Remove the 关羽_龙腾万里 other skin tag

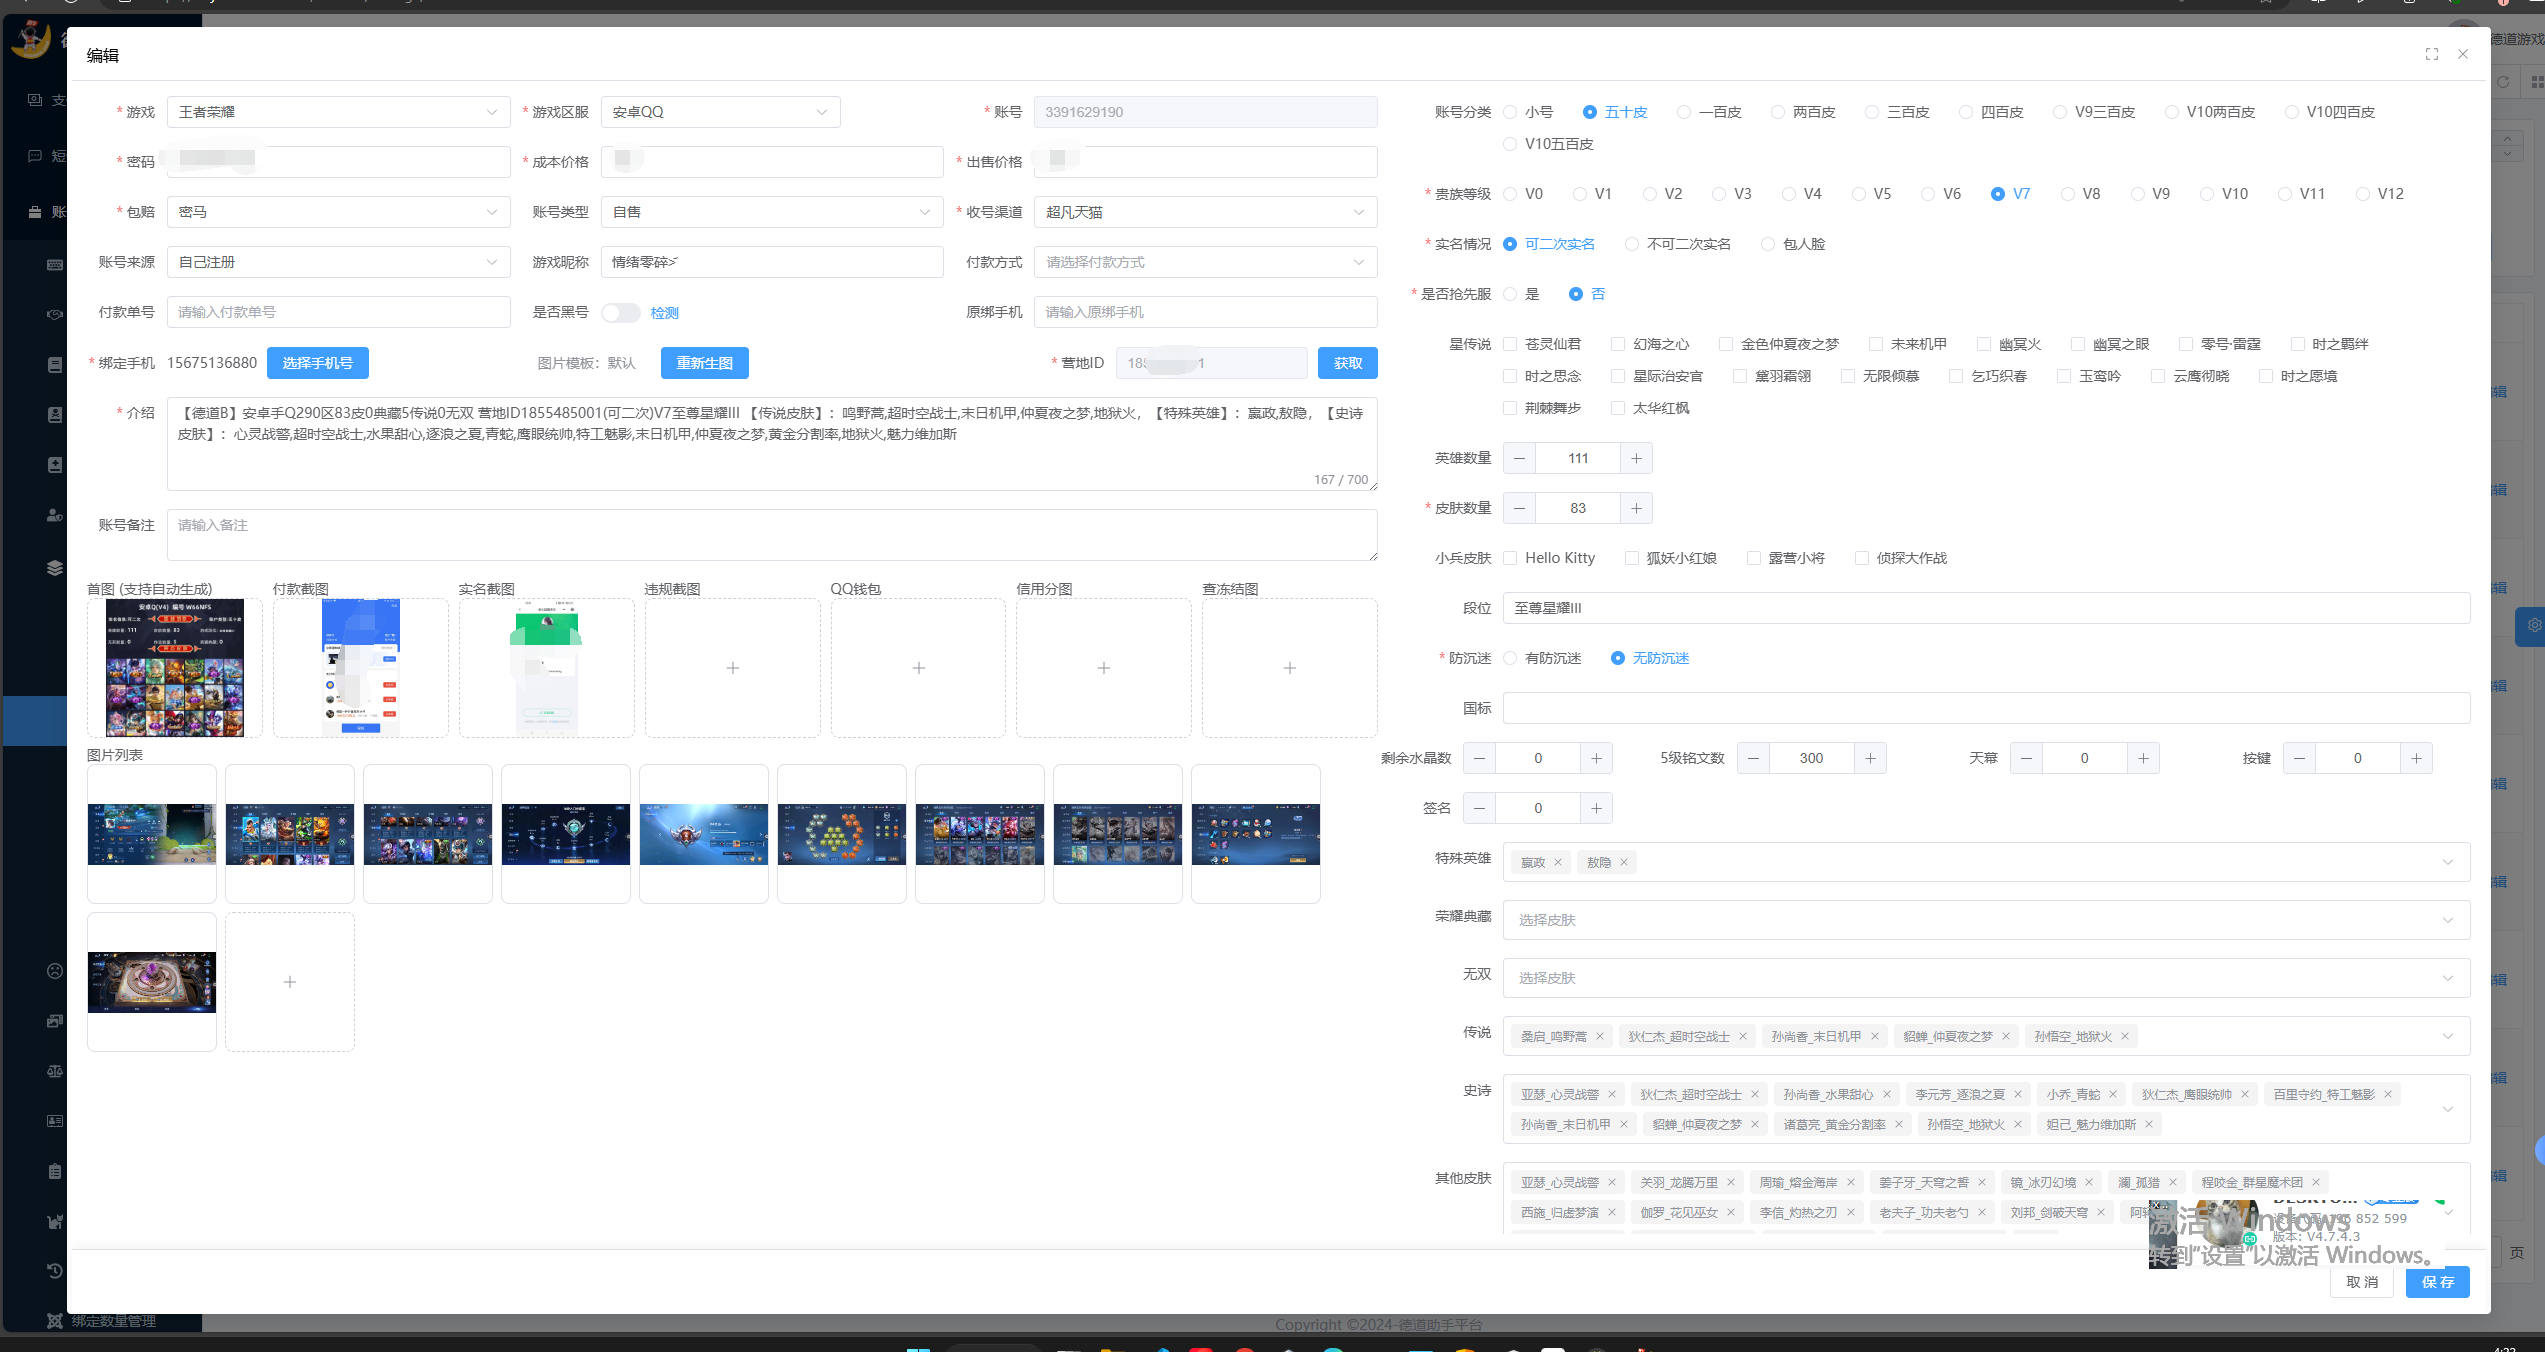click(x=1731, y=1182)
